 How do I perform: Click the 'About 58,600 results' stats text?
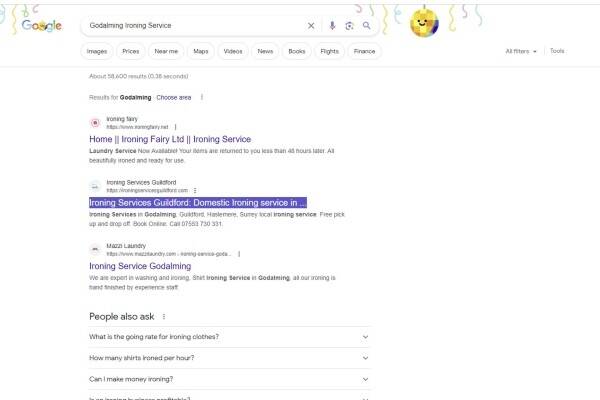pos(139,76)
